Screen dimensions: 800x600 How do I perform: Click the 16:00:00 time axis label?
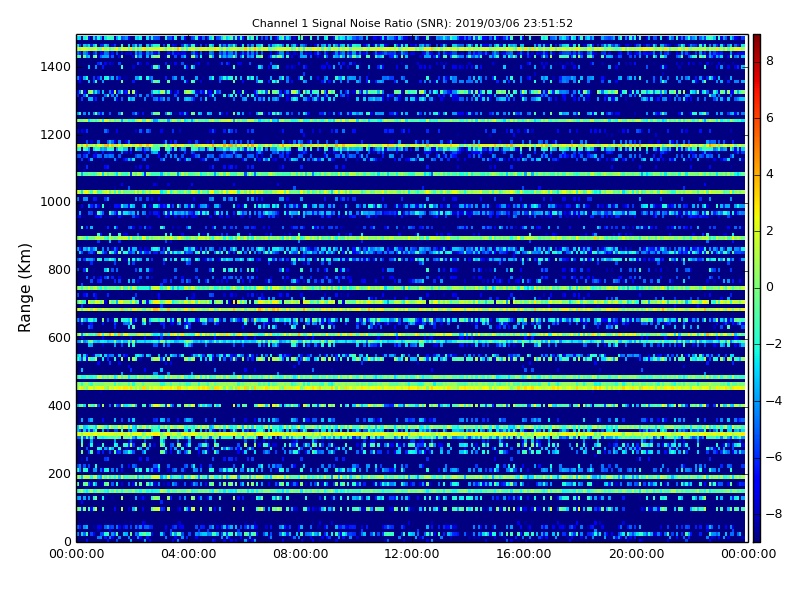[523, 554]
